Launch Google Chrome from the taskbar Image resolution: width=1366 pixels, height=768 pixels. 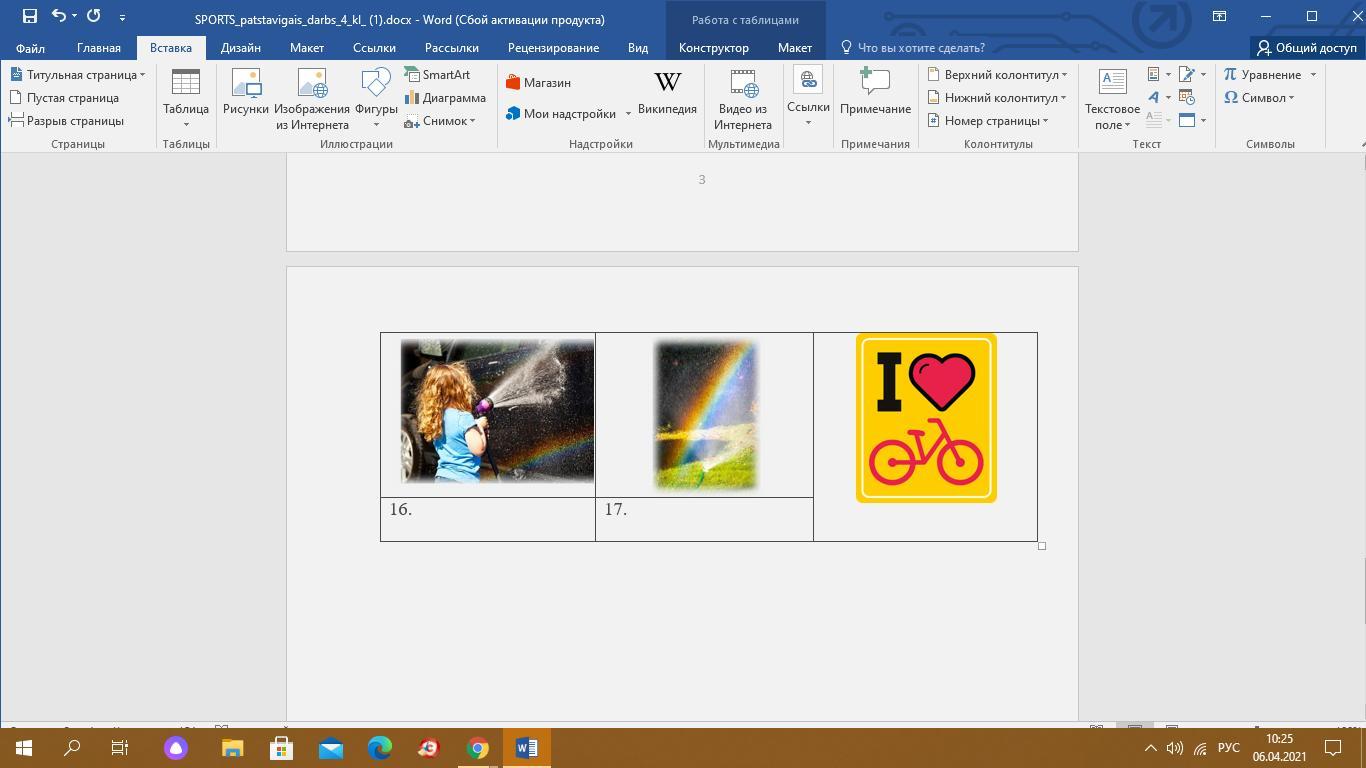tap(478, 748)
